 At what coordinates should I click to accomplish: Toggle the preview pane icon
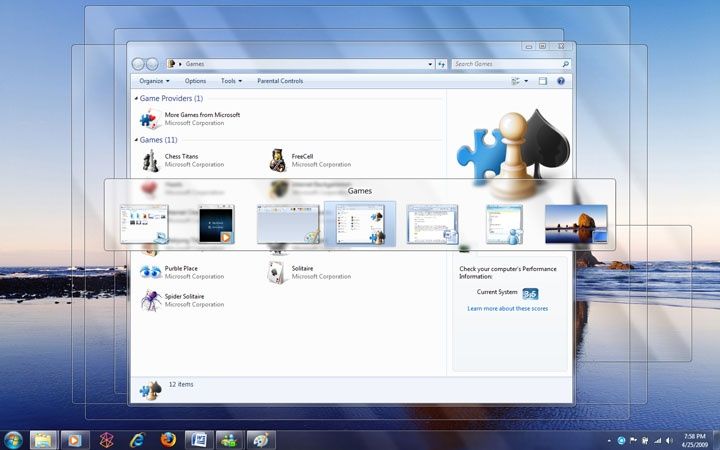tap(543, 81)
